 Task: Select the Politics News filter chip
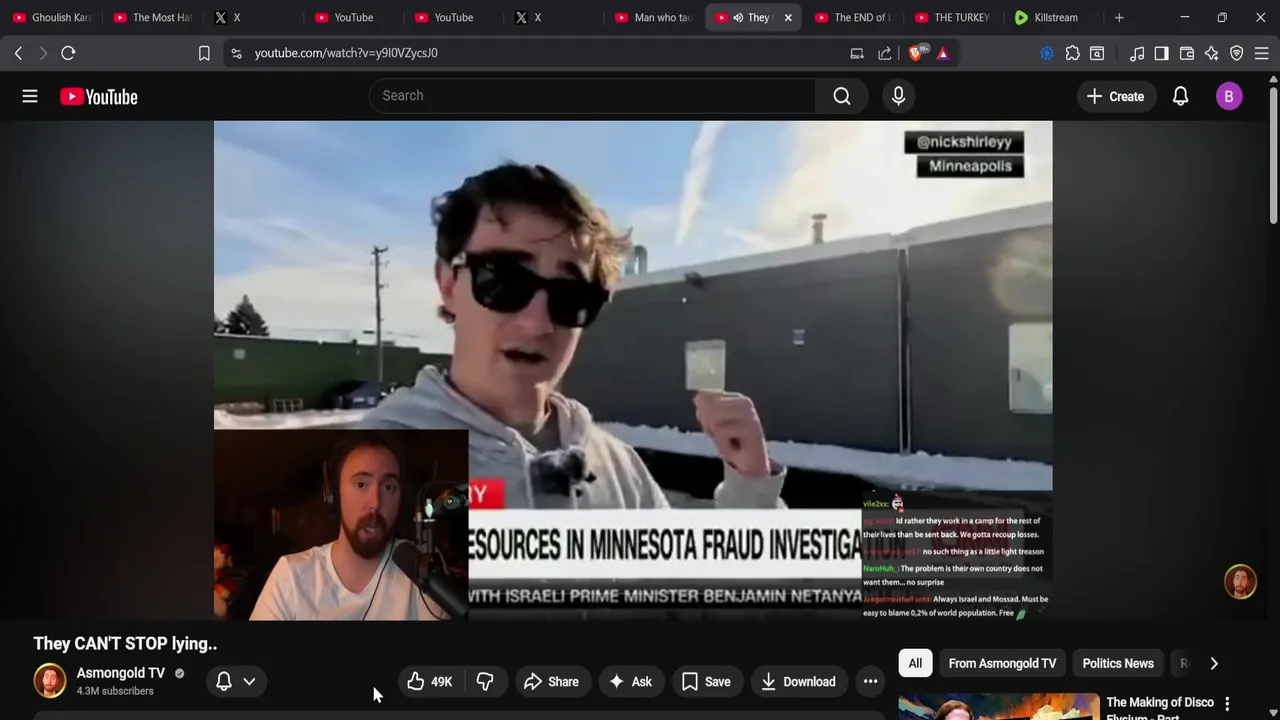point(1118,663)
